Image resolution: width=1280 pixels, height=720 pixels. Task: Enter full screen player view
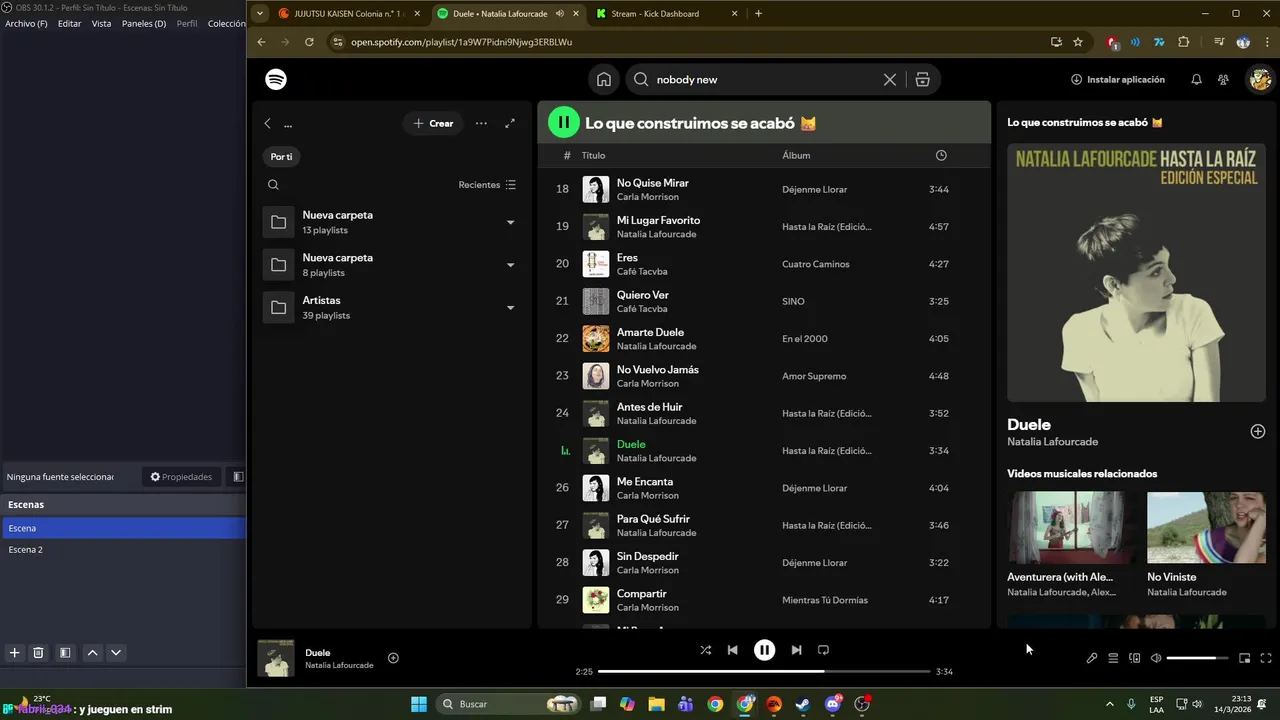click(x=1266, y=658)
